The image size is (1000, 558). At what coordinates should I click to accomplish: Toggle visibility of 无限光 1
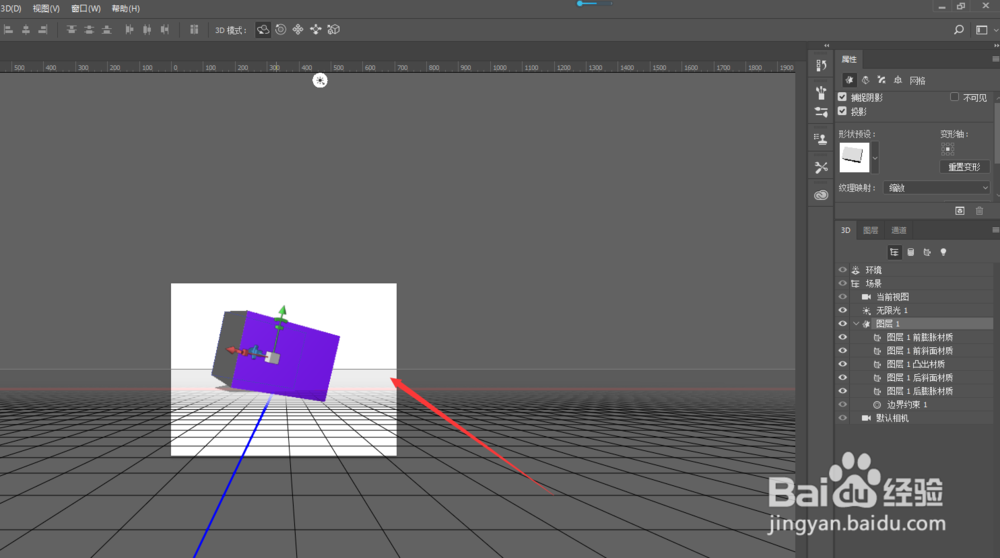click(x=842, y=311)
